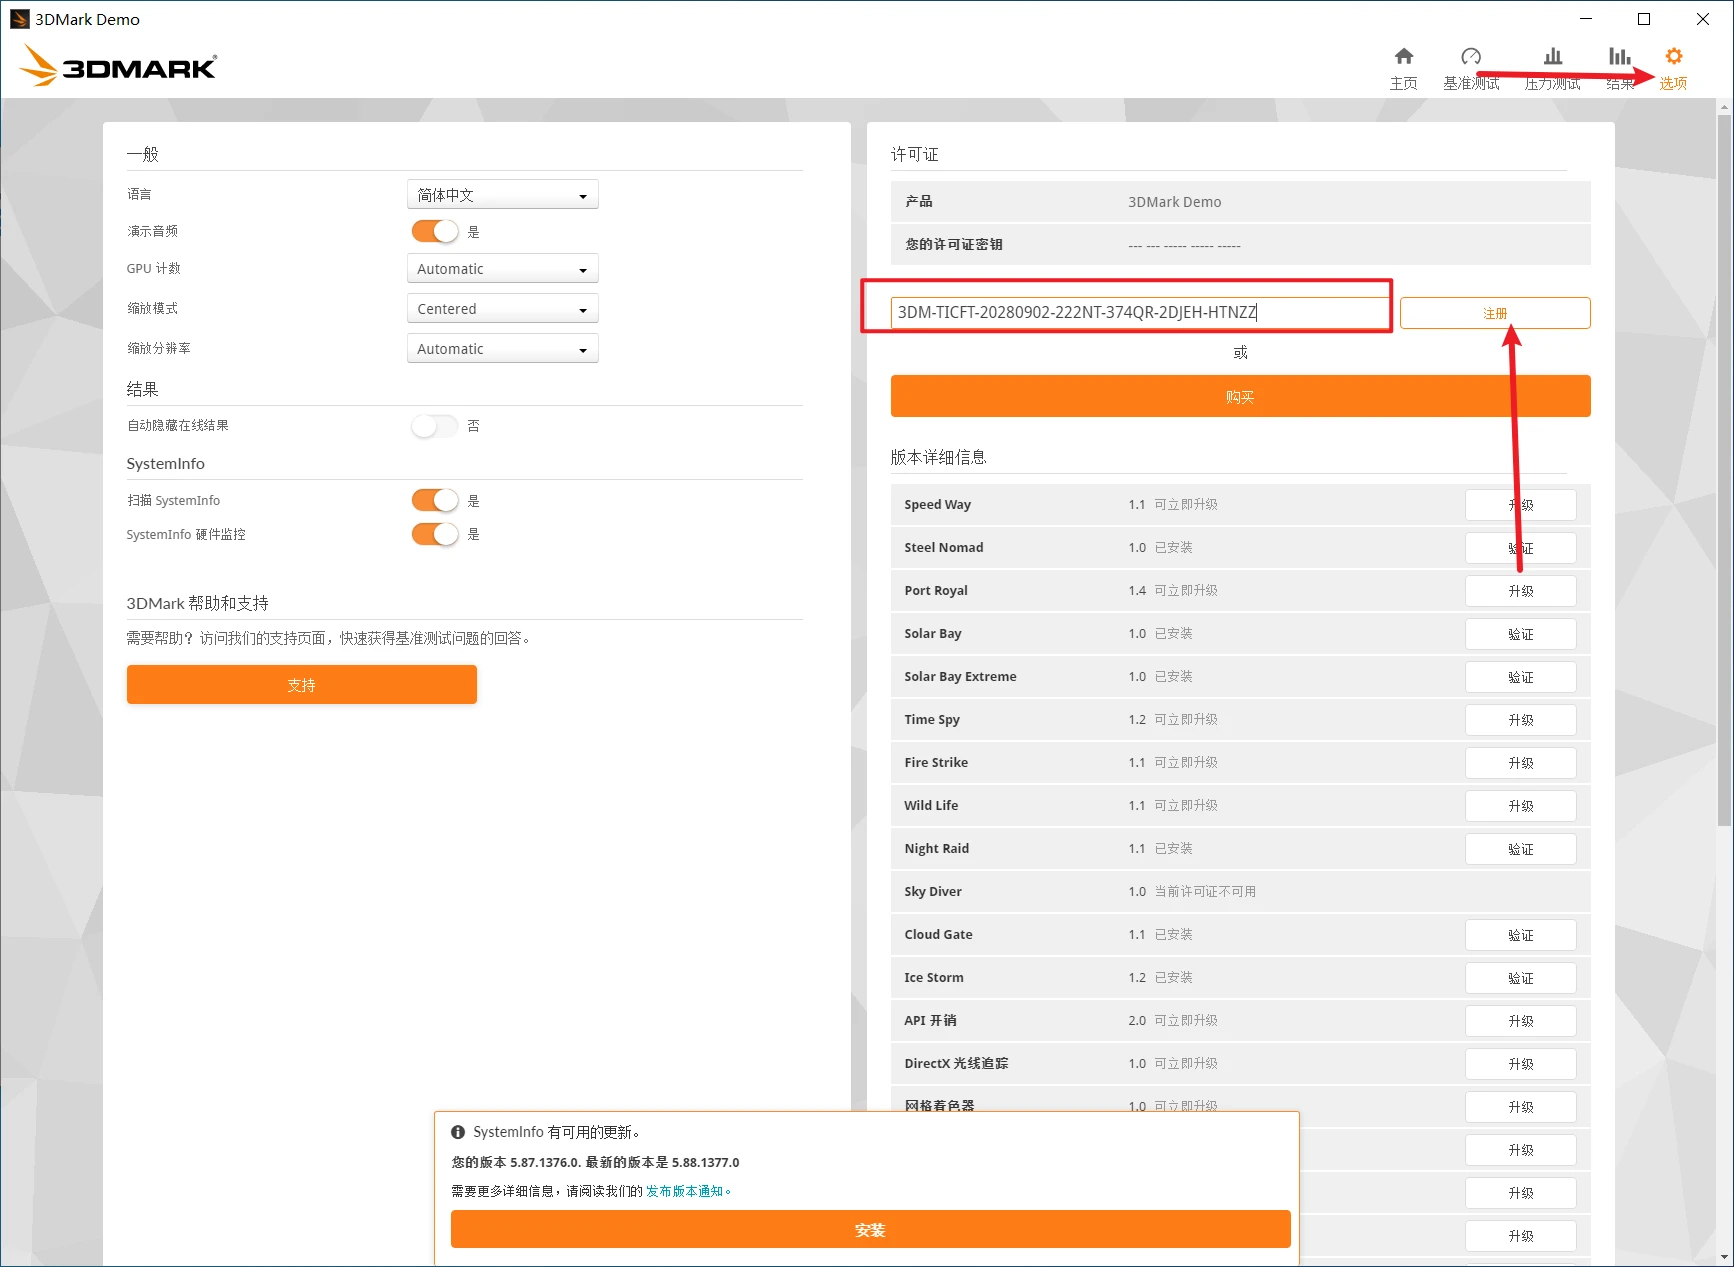Go to the Home (主页) tab icon
The image size is (1734, 1267).
pos(1404,56)
